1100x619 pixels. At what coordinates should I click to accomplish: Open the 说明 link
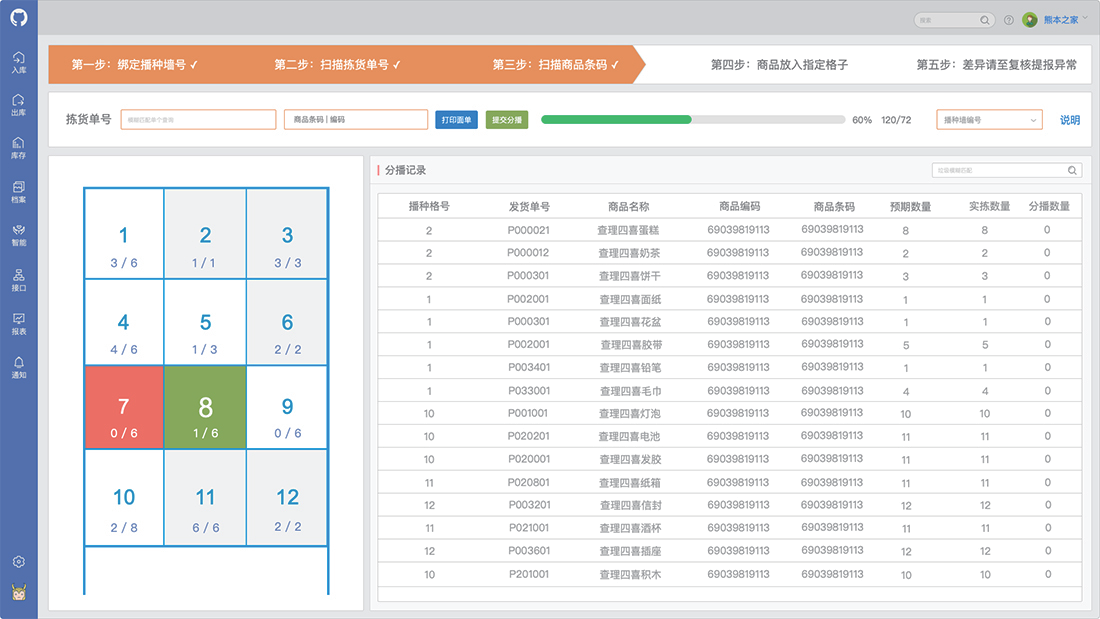pos(1070,120)
